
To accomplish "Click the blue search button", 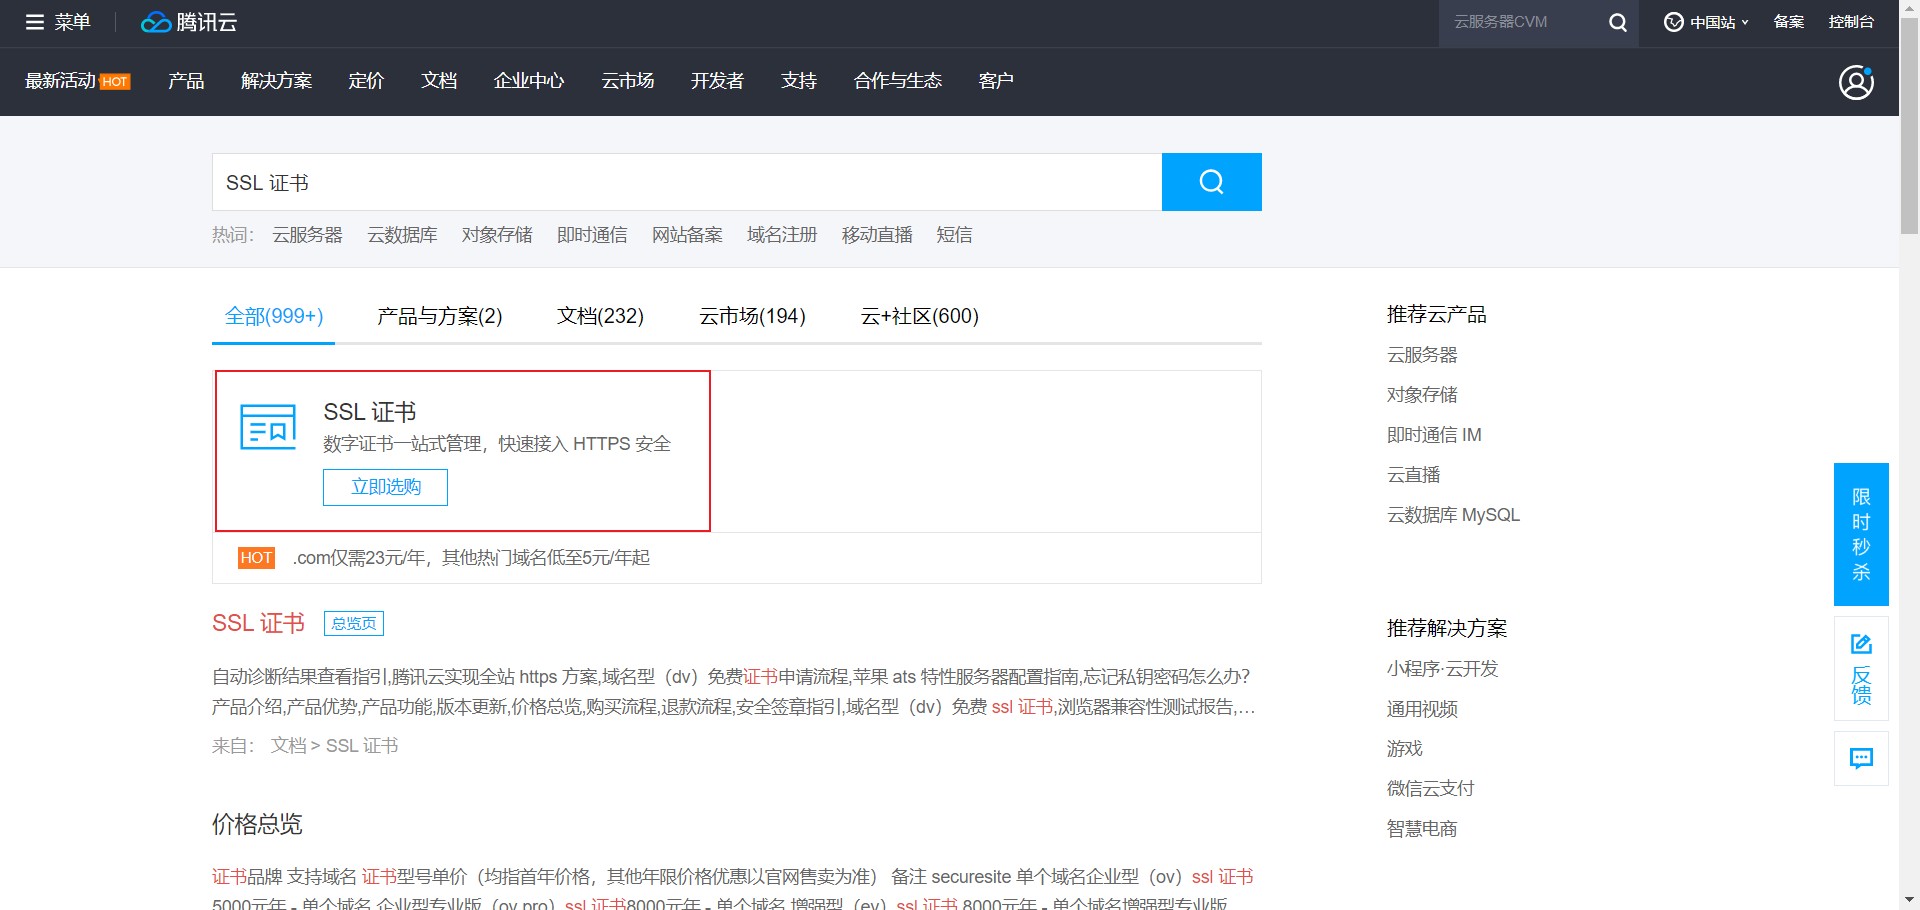I will pos(1211,182).
